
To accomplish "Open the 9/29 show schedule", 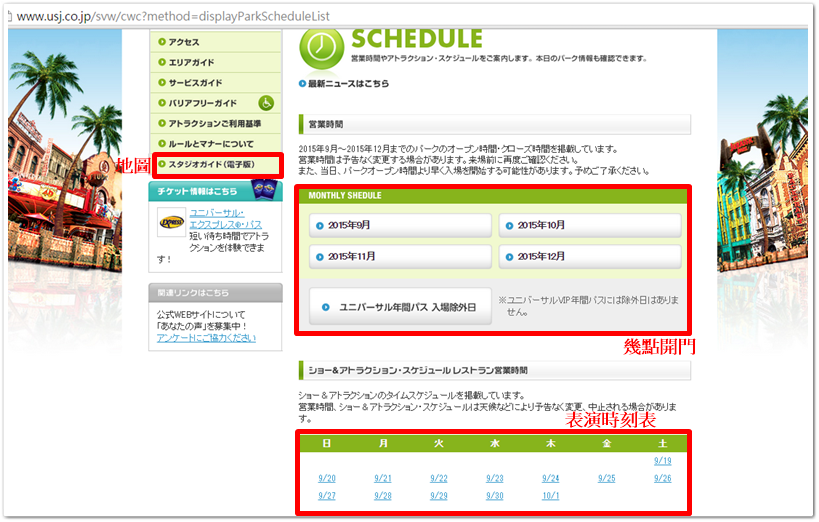I will 439,495.
